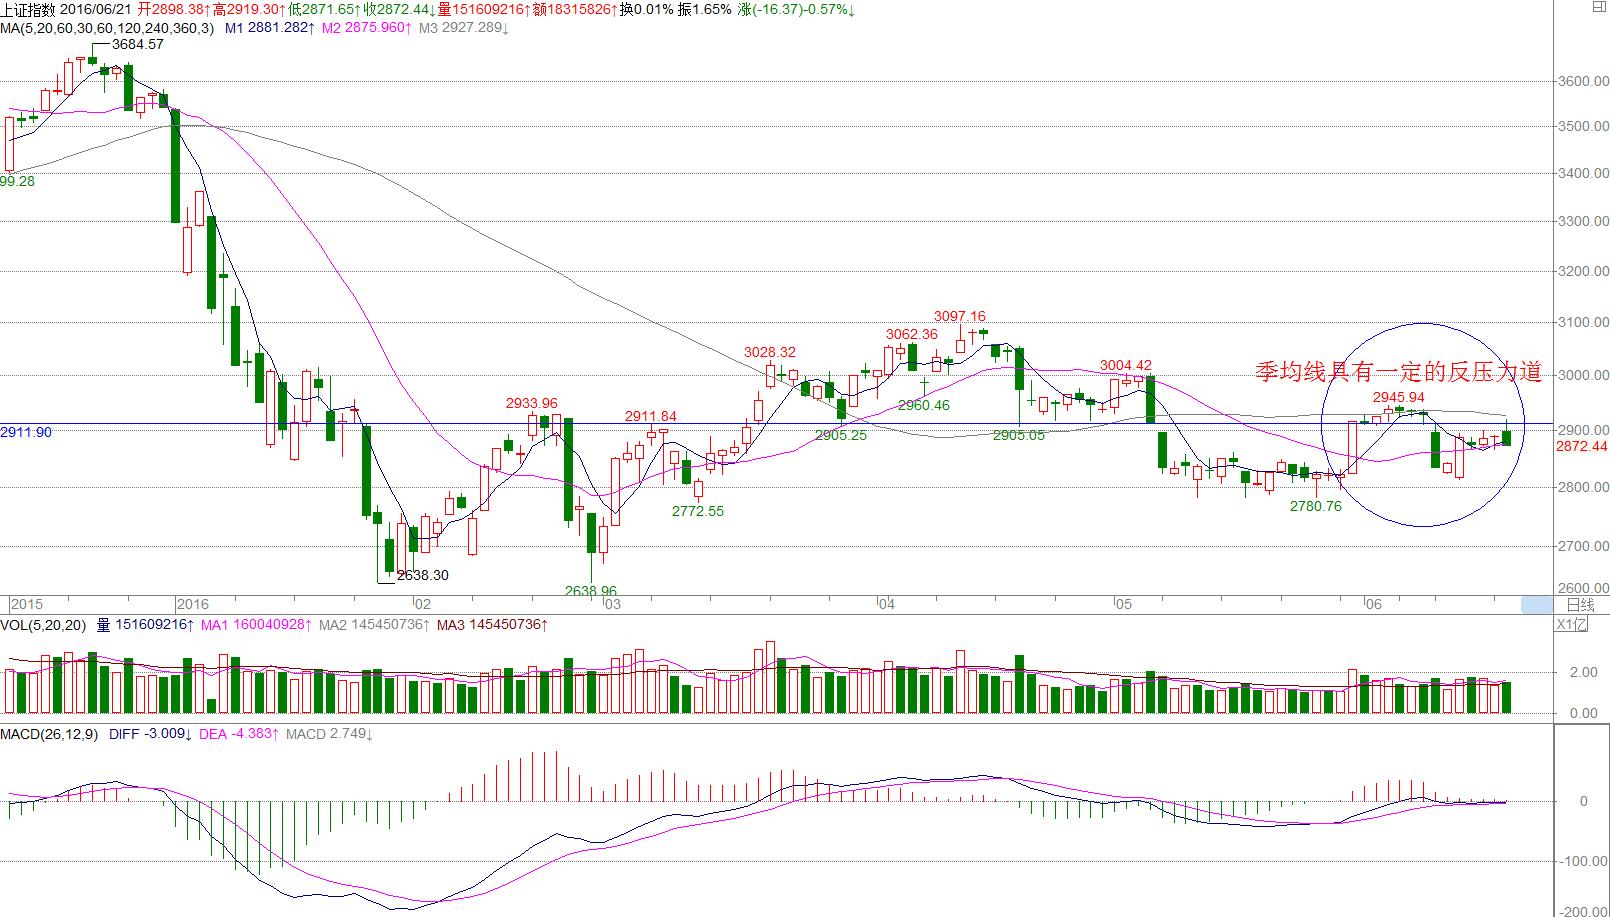Click the light blue timeline scroll thumb
1610x917 pixels.
pos(1536,604)
